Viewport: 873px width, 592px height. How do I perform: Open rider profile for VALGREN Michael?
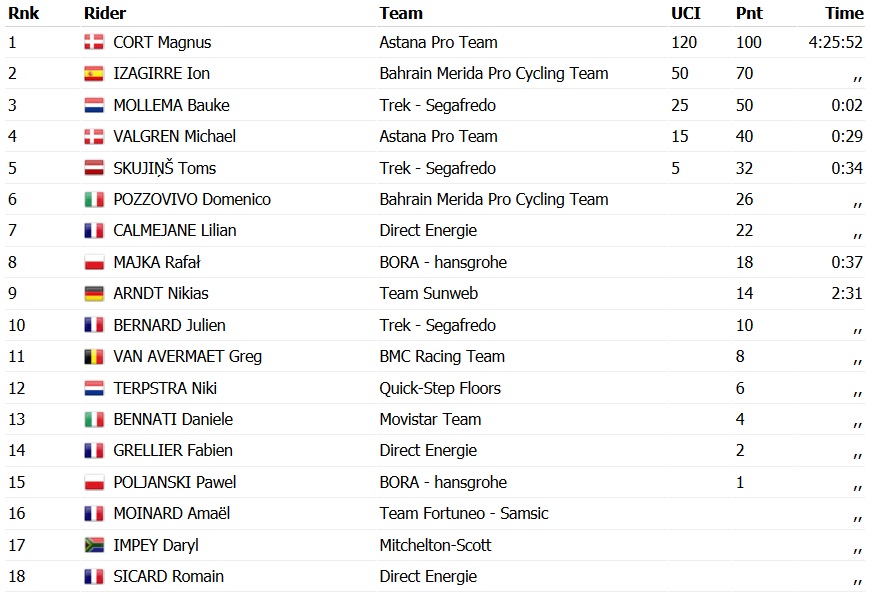tap(174, 136)
